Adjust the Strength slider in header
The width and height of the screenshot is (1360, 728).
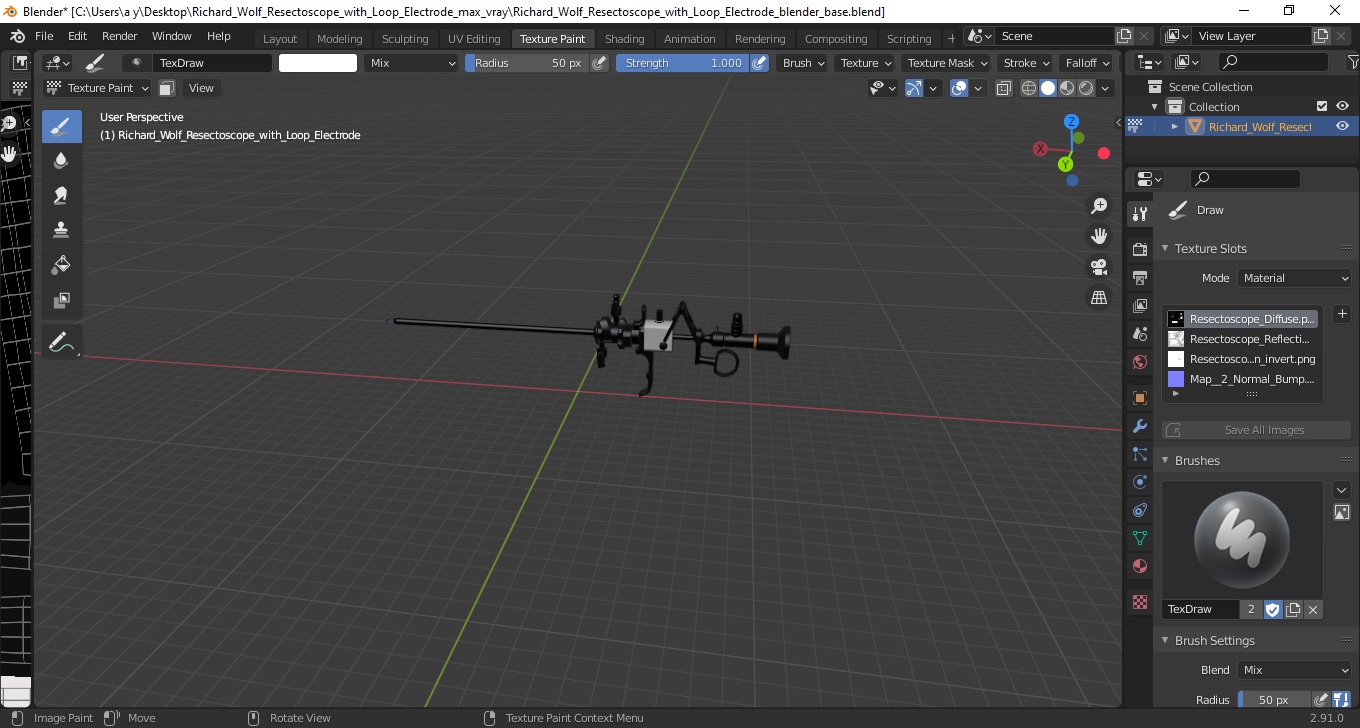681,62
